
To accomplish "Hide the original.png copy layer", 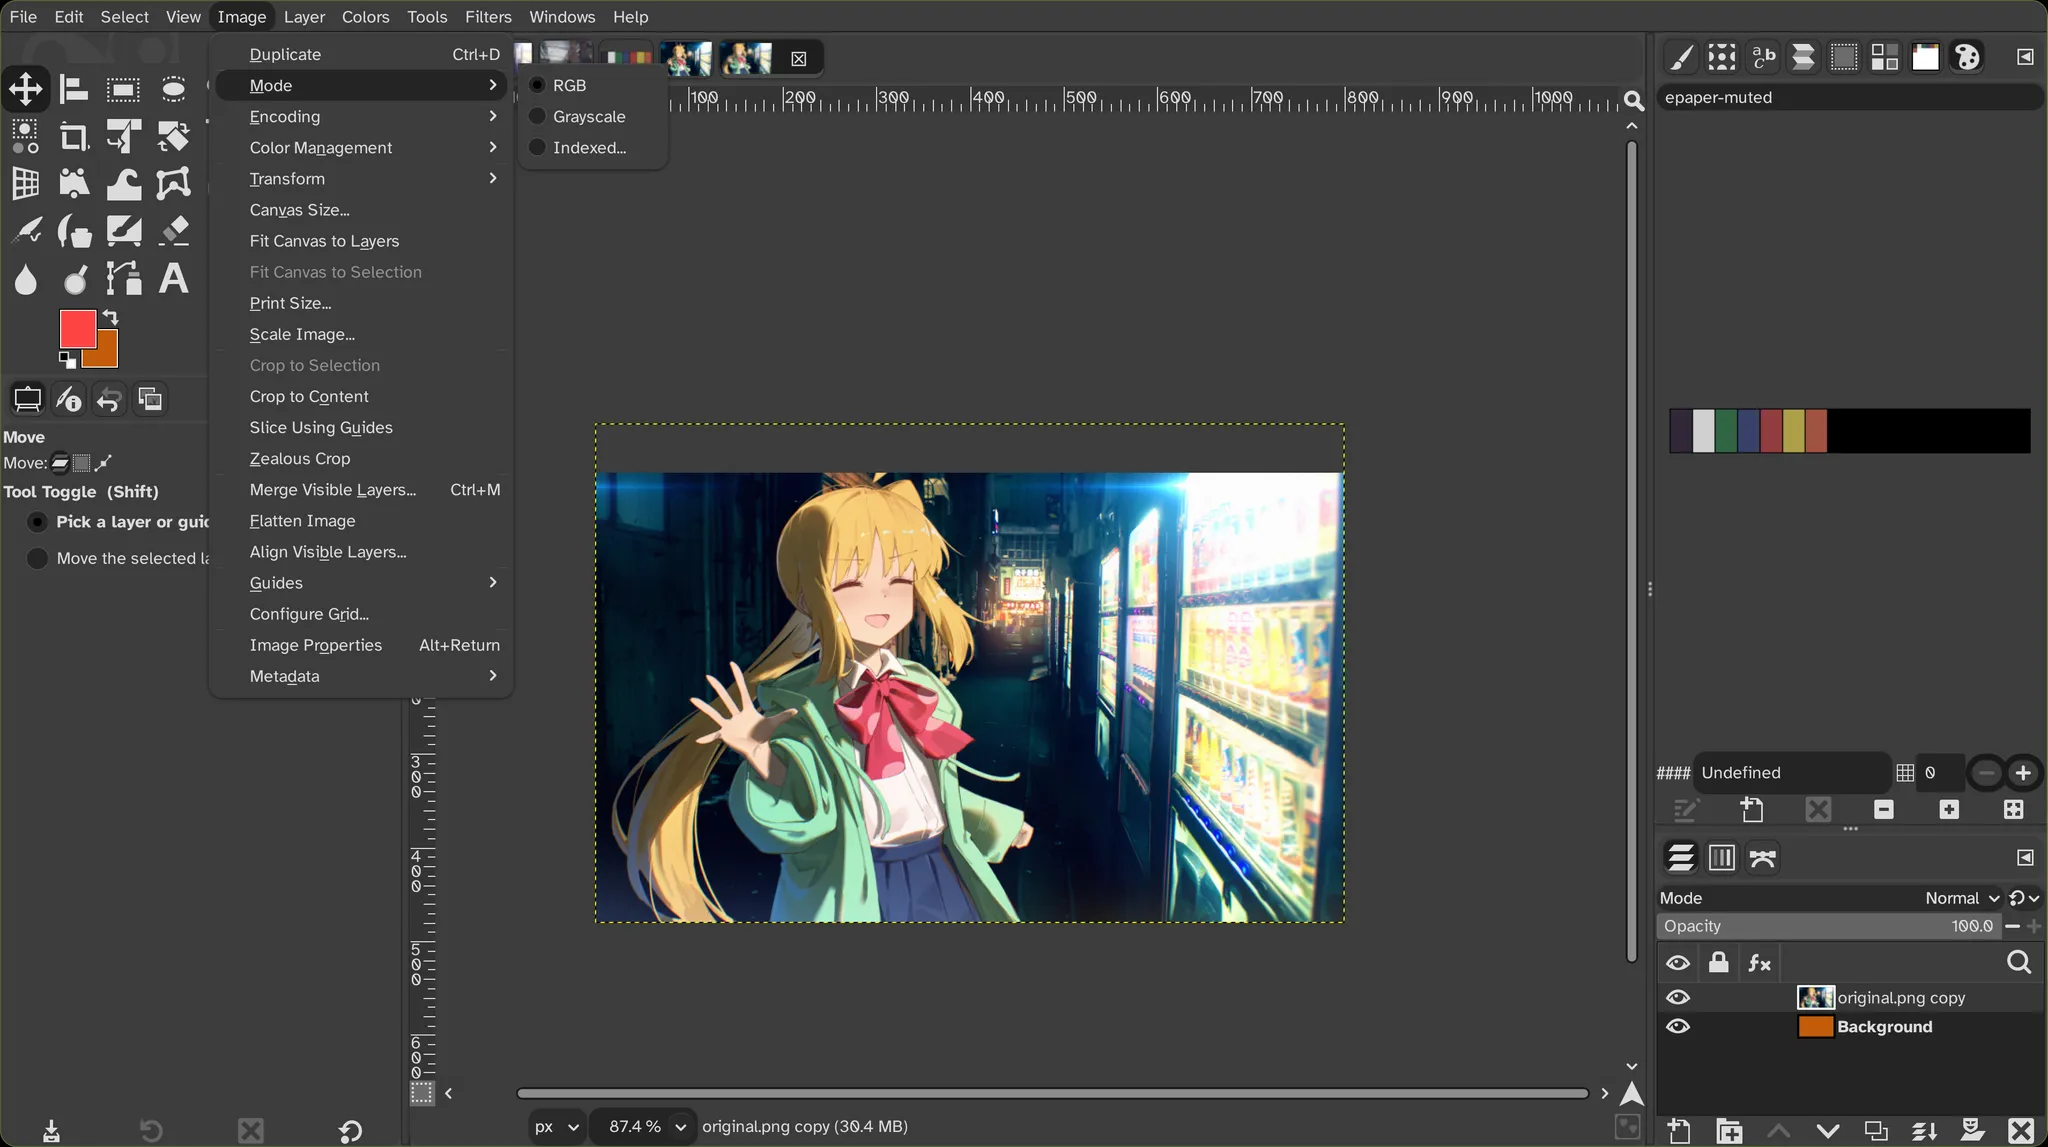I will (x=1678, y=997).
